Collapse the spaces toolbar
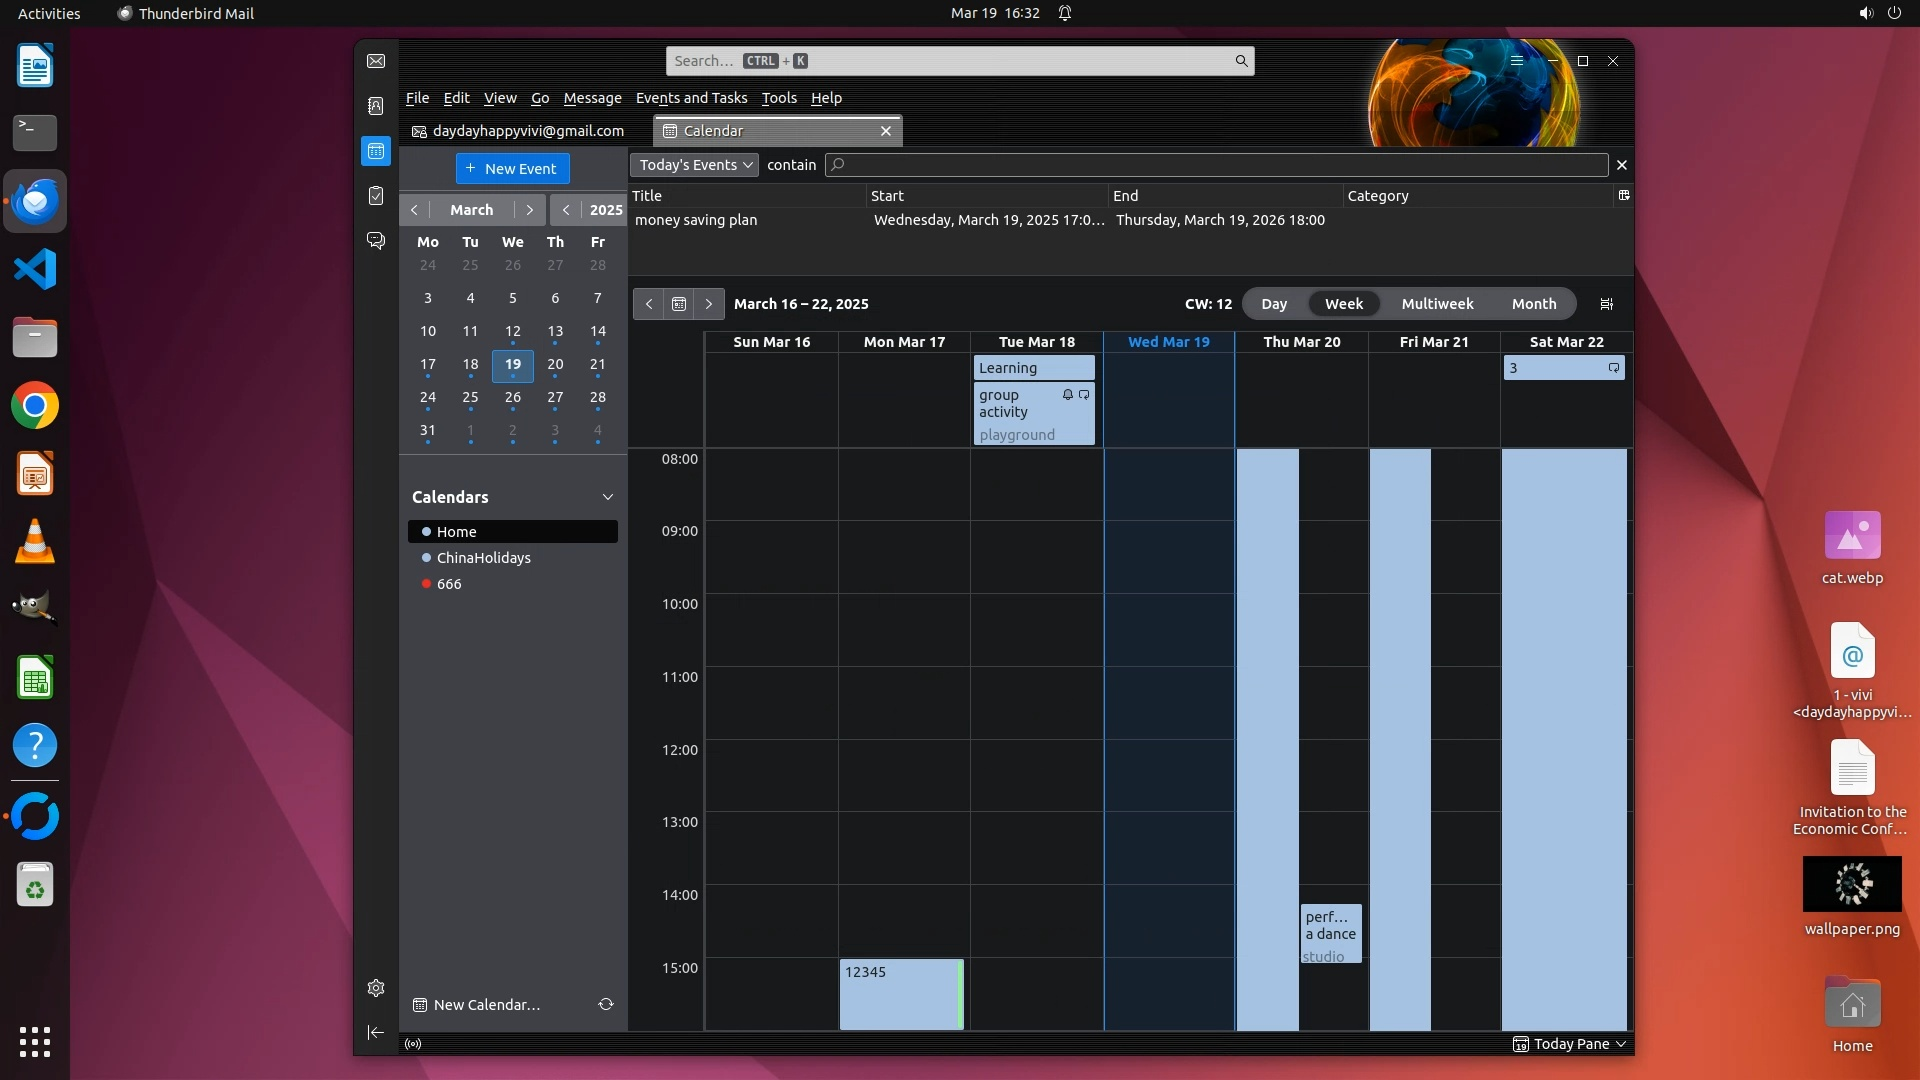1920x1080 pixels. click(x=376, y=1032)
